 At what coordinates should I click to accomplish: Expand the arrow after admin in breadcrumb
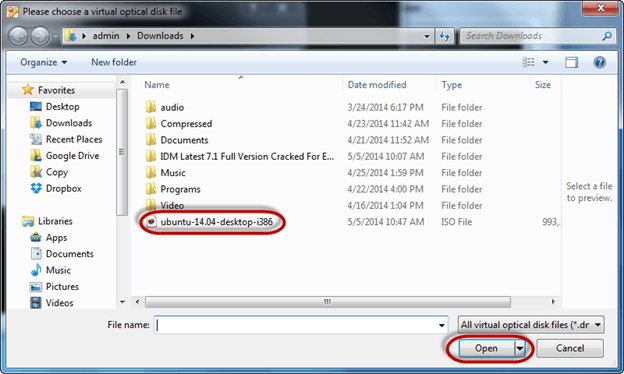pos(128,36)
